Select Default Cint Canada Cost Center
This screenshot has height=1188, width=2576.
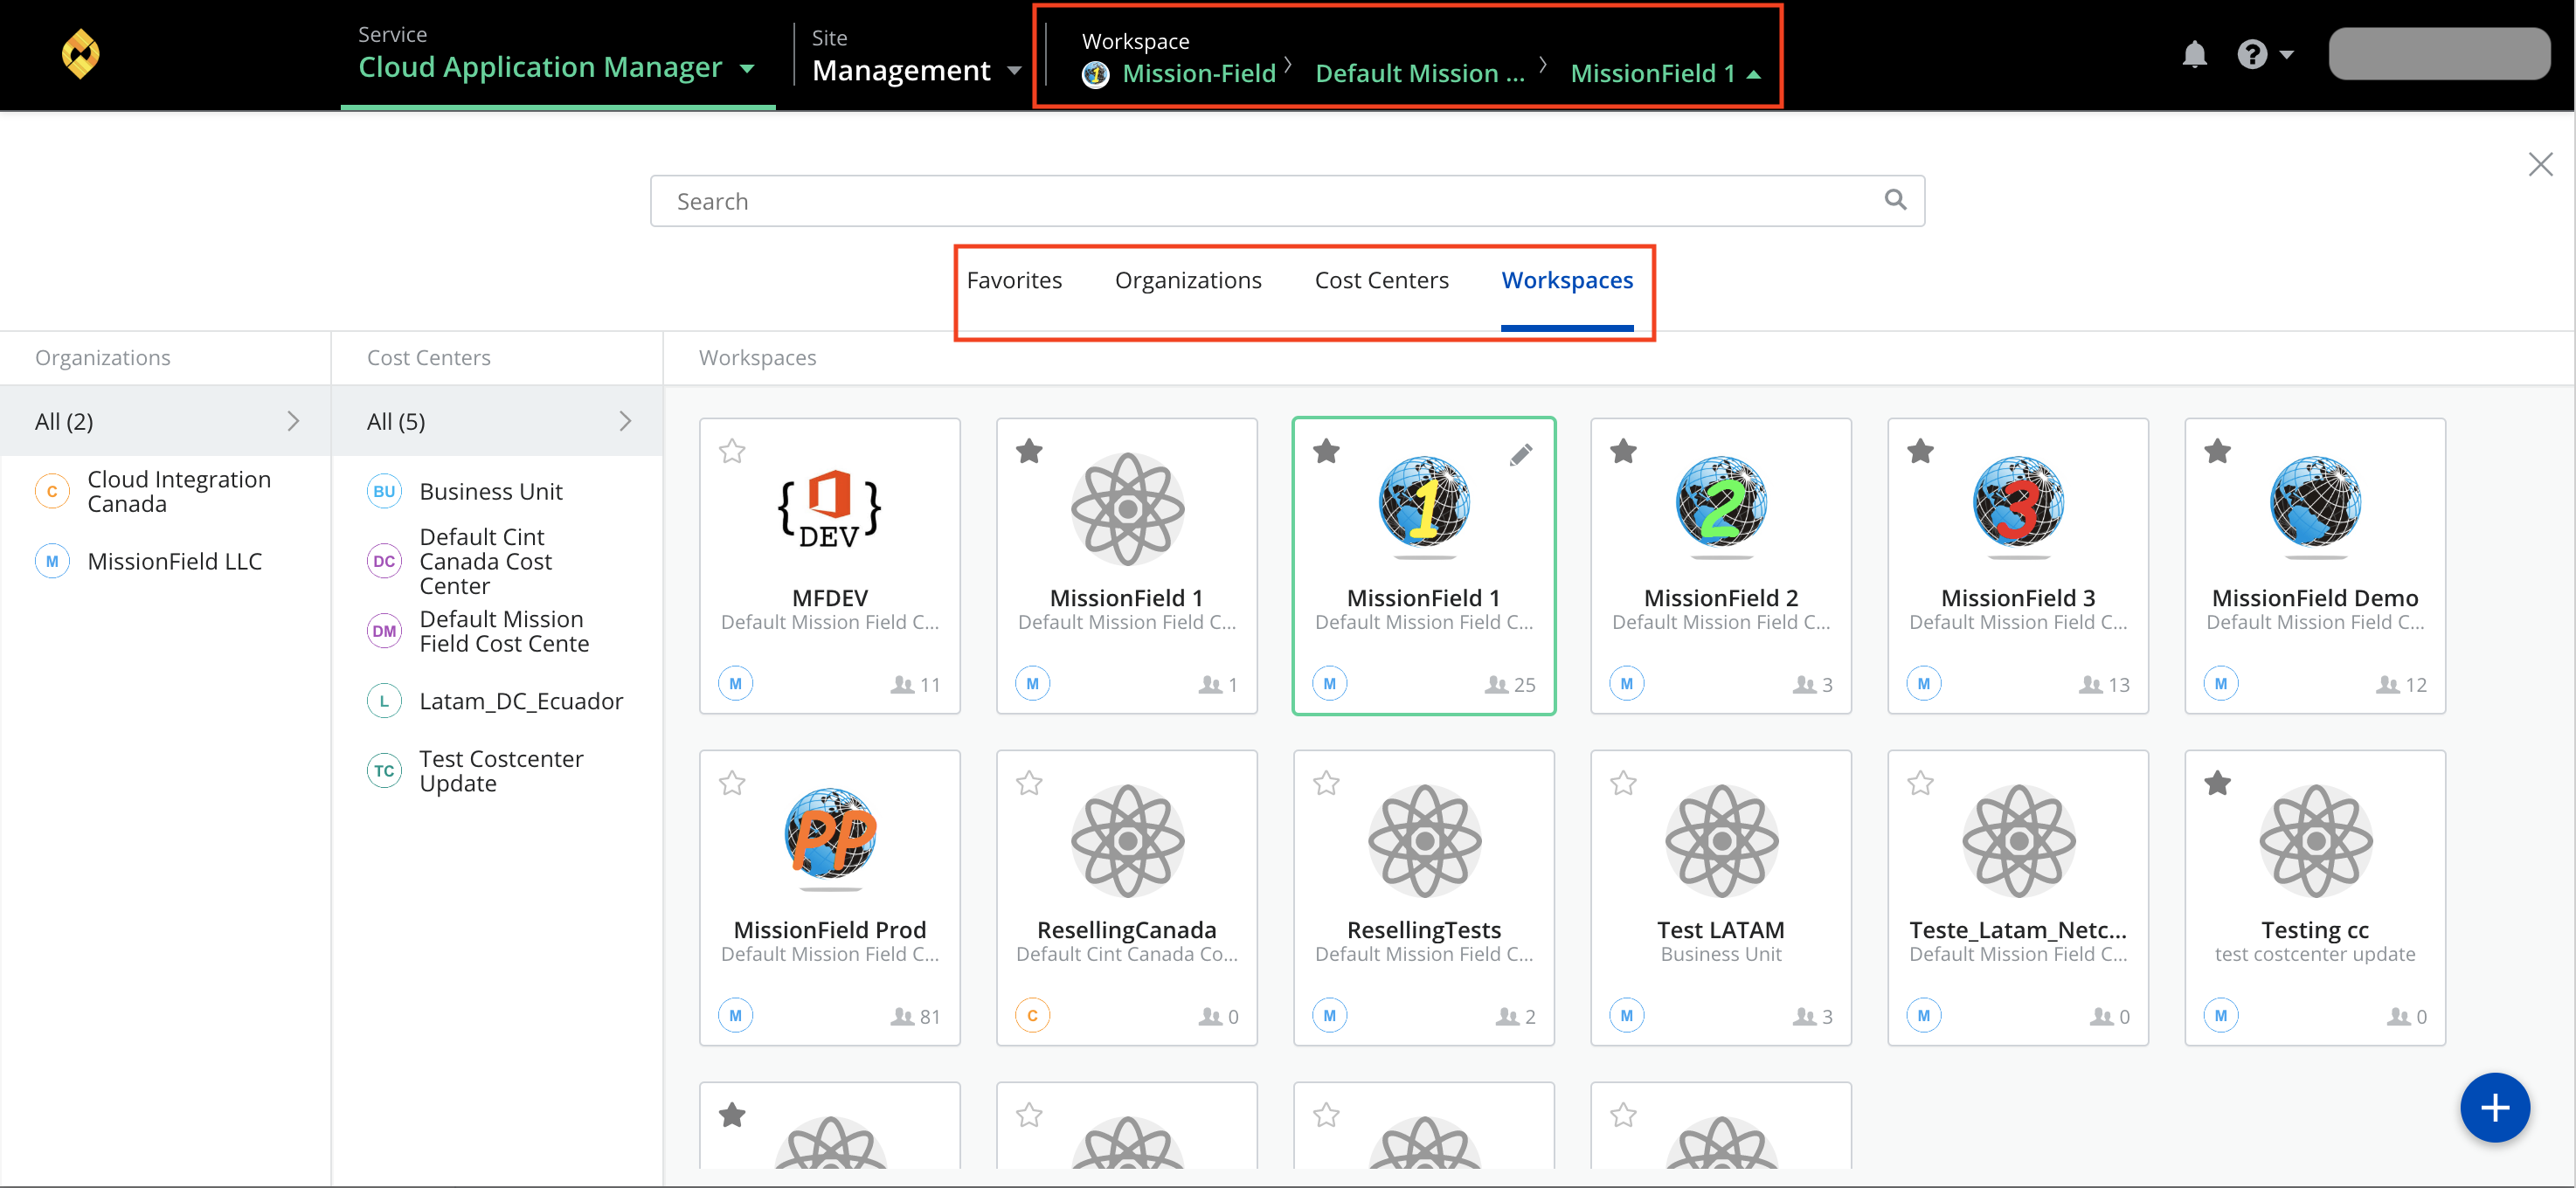tap(497, 561)
